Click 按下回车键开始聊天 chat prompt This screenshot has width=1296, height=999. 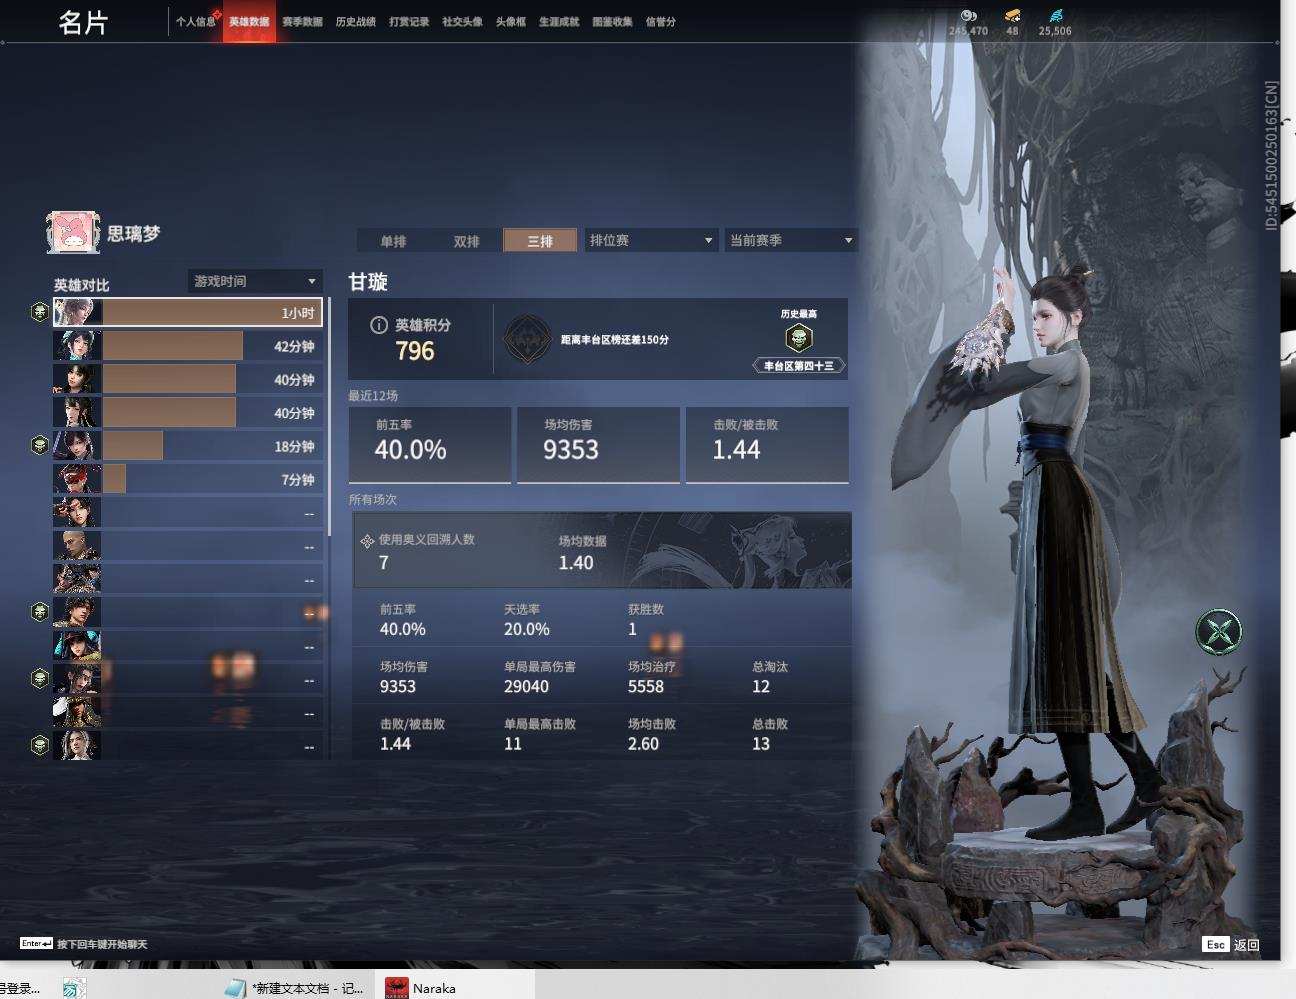coord(102,944)
